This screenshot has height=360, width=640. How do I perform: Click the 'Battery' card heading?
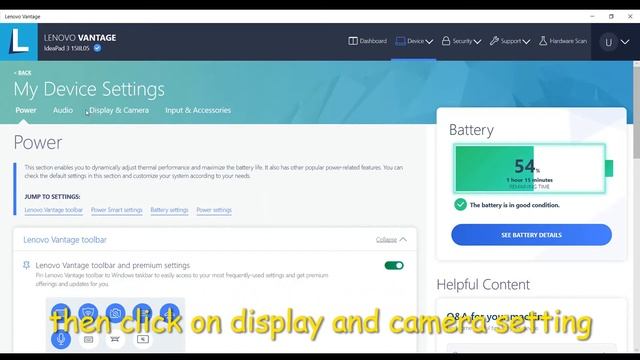click(x=471, y=130)
